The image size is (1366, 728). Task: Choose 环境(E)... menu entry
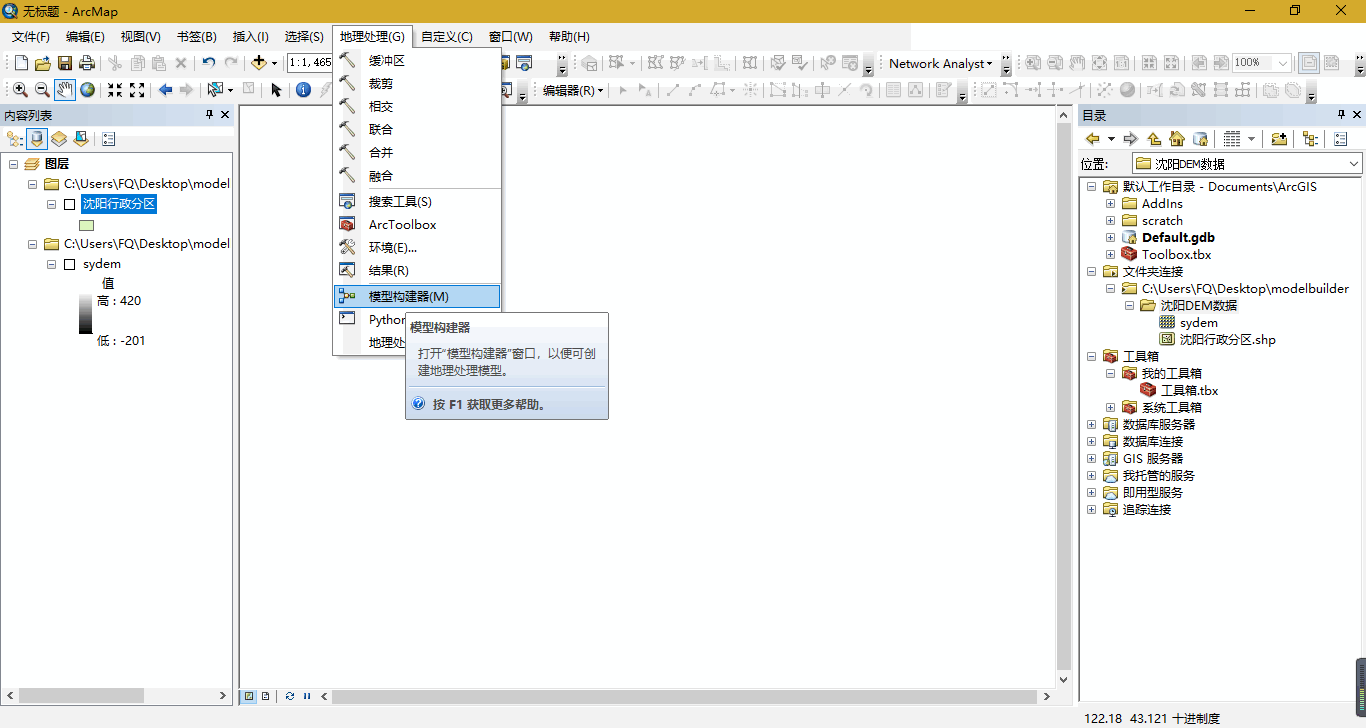point(417,248)
